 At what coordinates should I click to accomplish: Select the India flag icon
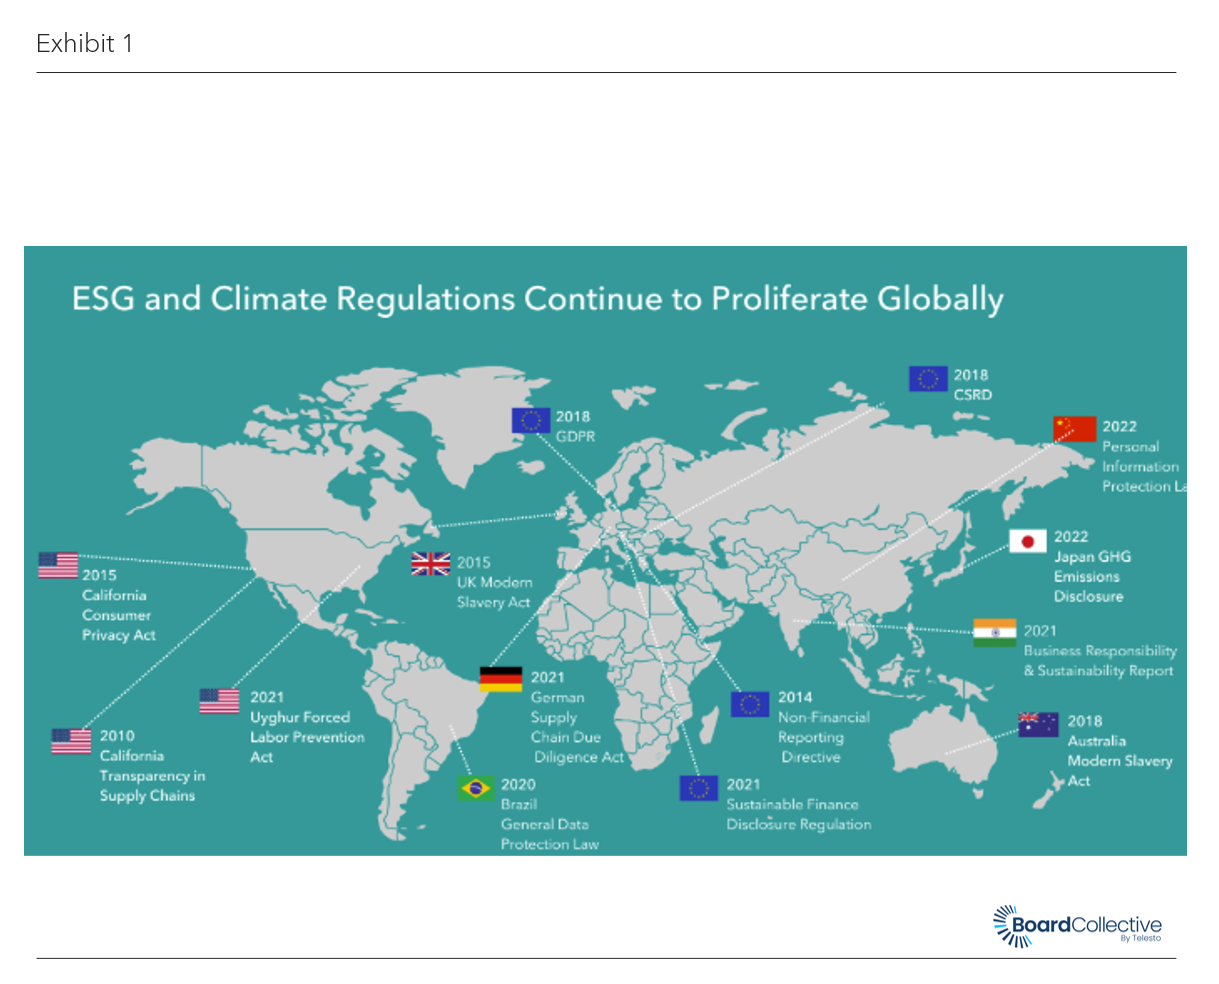[994, 633]
